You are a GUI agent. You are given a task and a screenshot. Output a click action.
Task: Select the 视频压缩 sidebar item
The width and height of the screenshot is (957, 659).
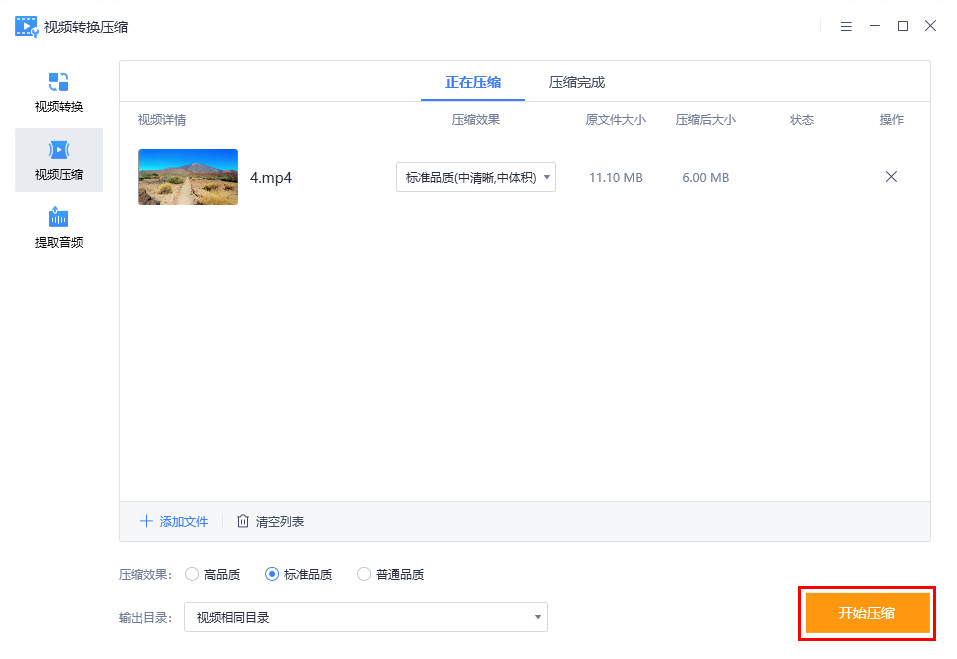[x=59, y=160]
